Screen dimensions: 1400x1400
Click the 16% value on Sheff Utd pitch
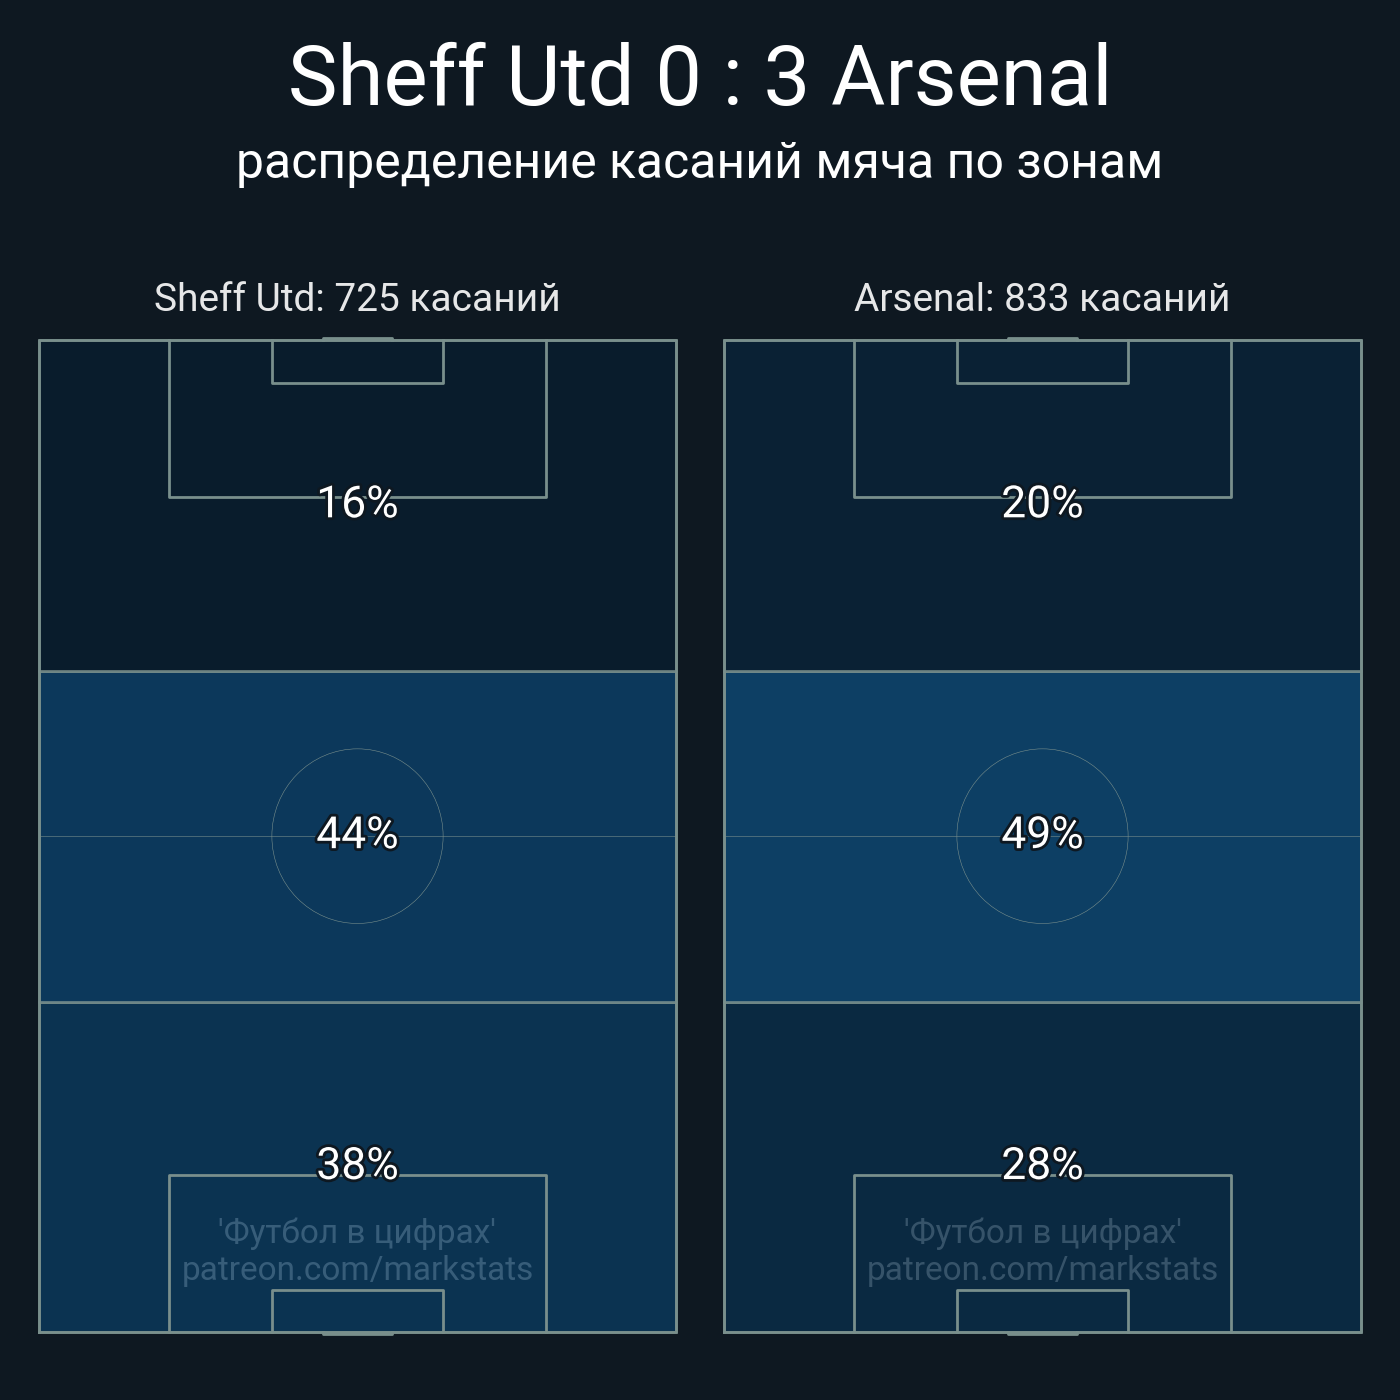(357, 503)
